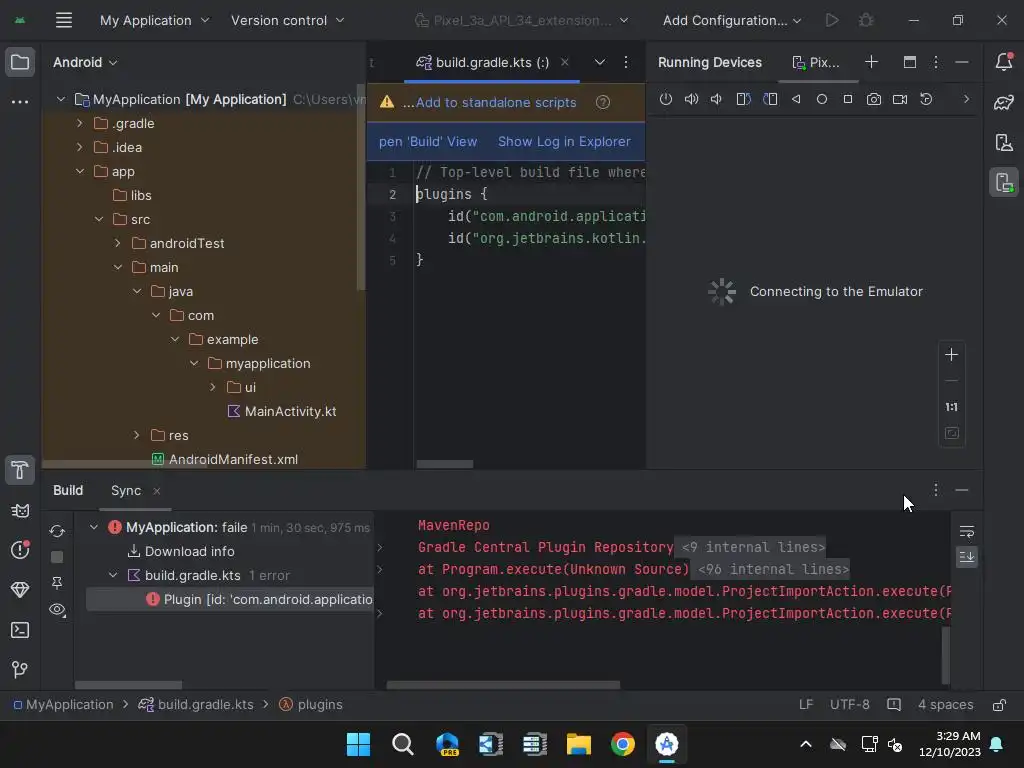
Task: Expand the ui folder
Action: coord(212,387)
